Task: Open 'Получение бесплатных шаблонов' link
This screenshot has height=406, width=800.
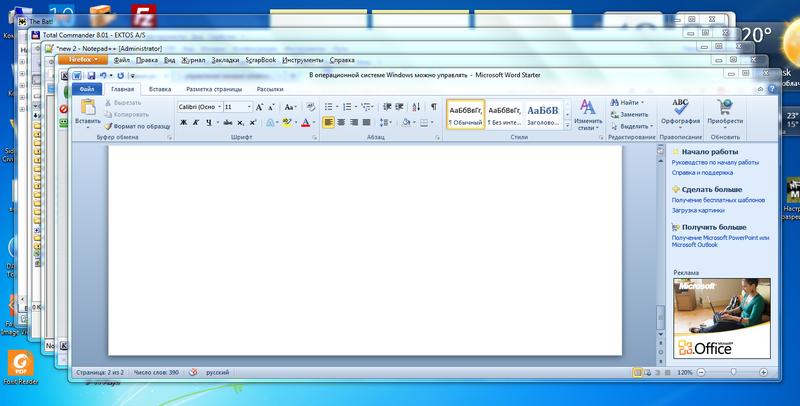Action: click(x=718, y=200)
